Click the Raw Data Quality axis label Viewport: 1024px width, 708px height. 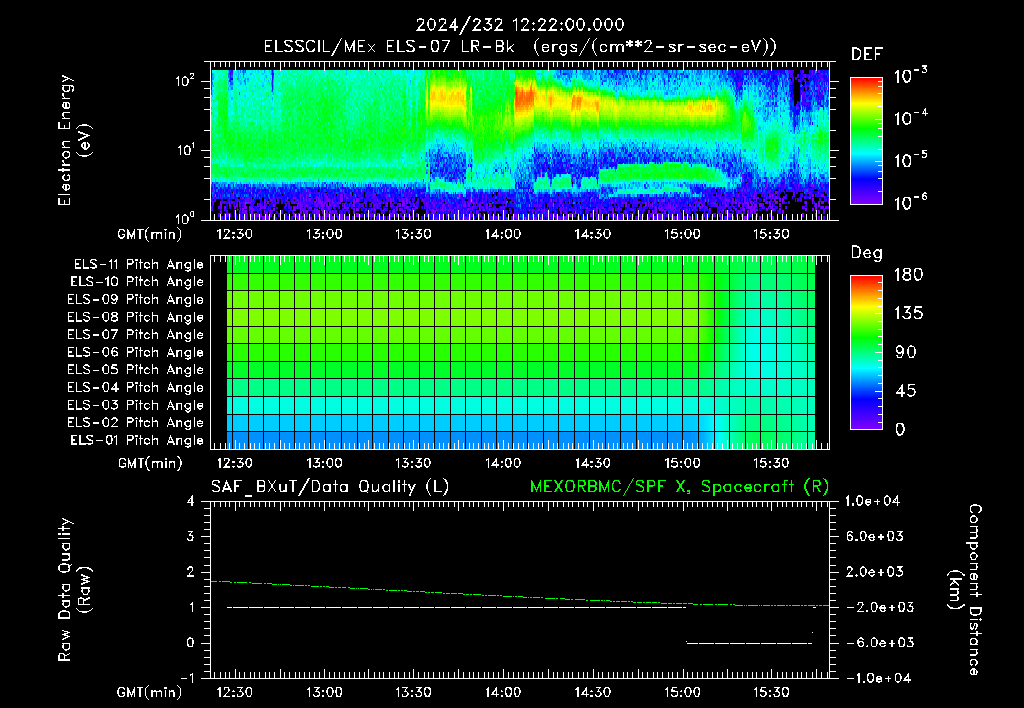tap(74, 590)
